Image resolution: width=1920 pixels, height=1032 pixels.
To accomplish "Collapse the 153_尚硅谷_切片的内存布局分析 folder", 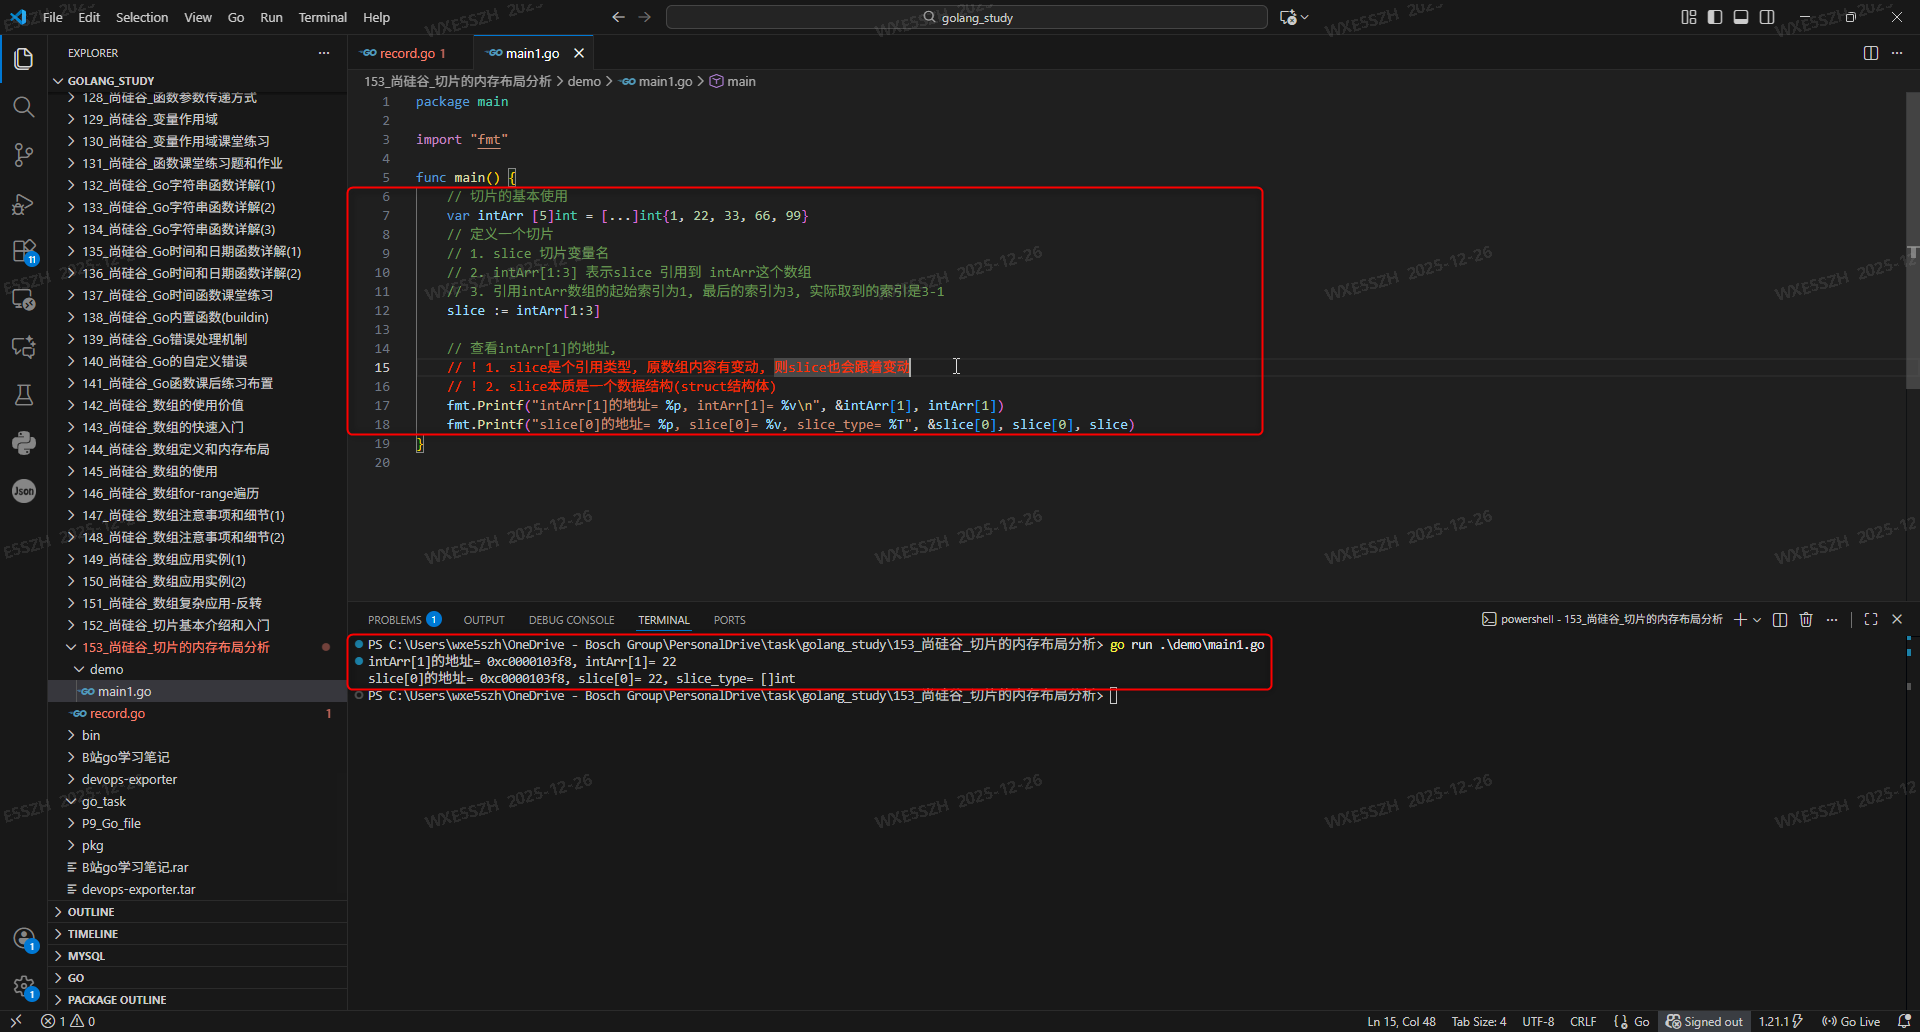I will [x=176, y=647].
